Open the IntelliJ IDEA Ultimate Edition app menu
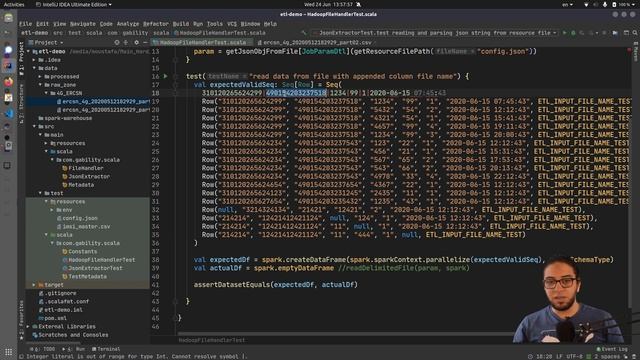The width and height of the screenshot is (640, 360). tap(73, 4)
